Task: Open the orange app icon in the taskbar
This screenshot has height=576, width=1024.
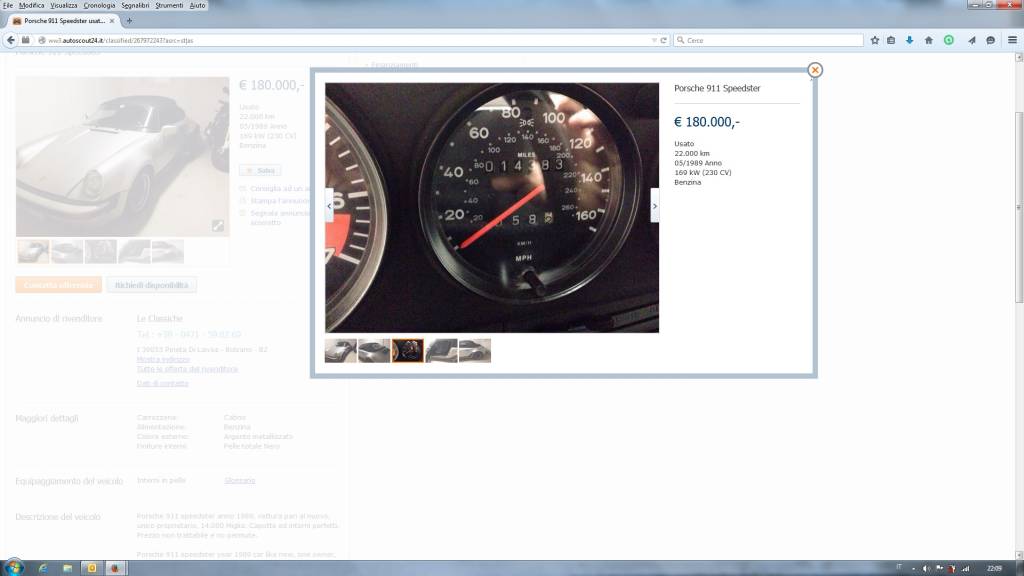Action: (x=91, y=568)
